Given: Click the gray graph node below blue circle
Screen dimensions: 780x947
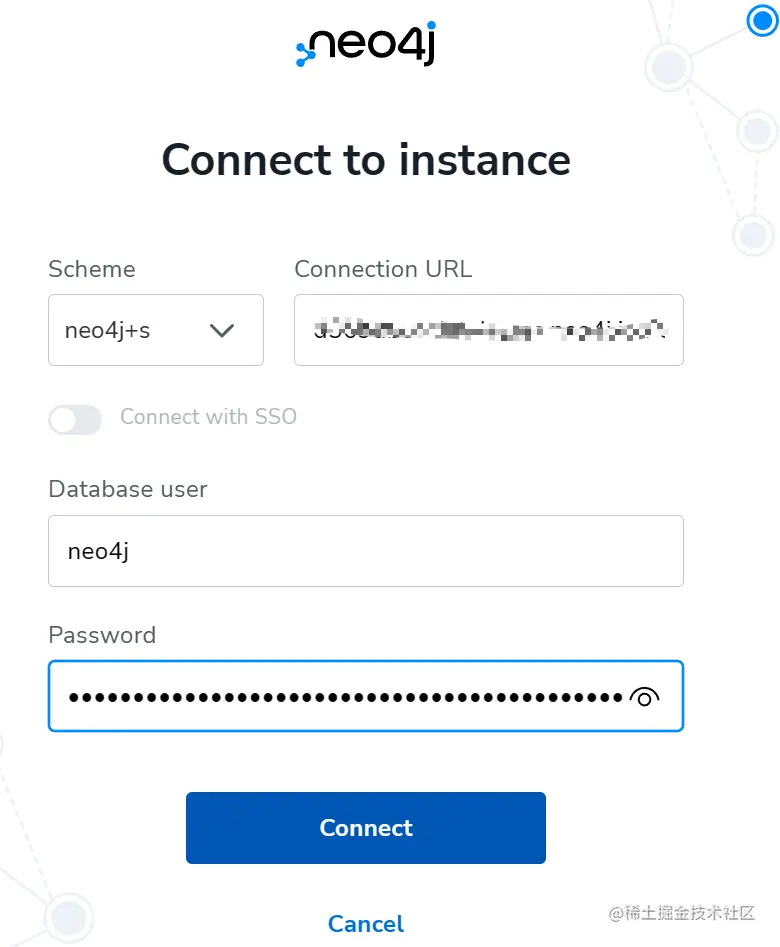Looking at the screenshot, I should point(670,68).
